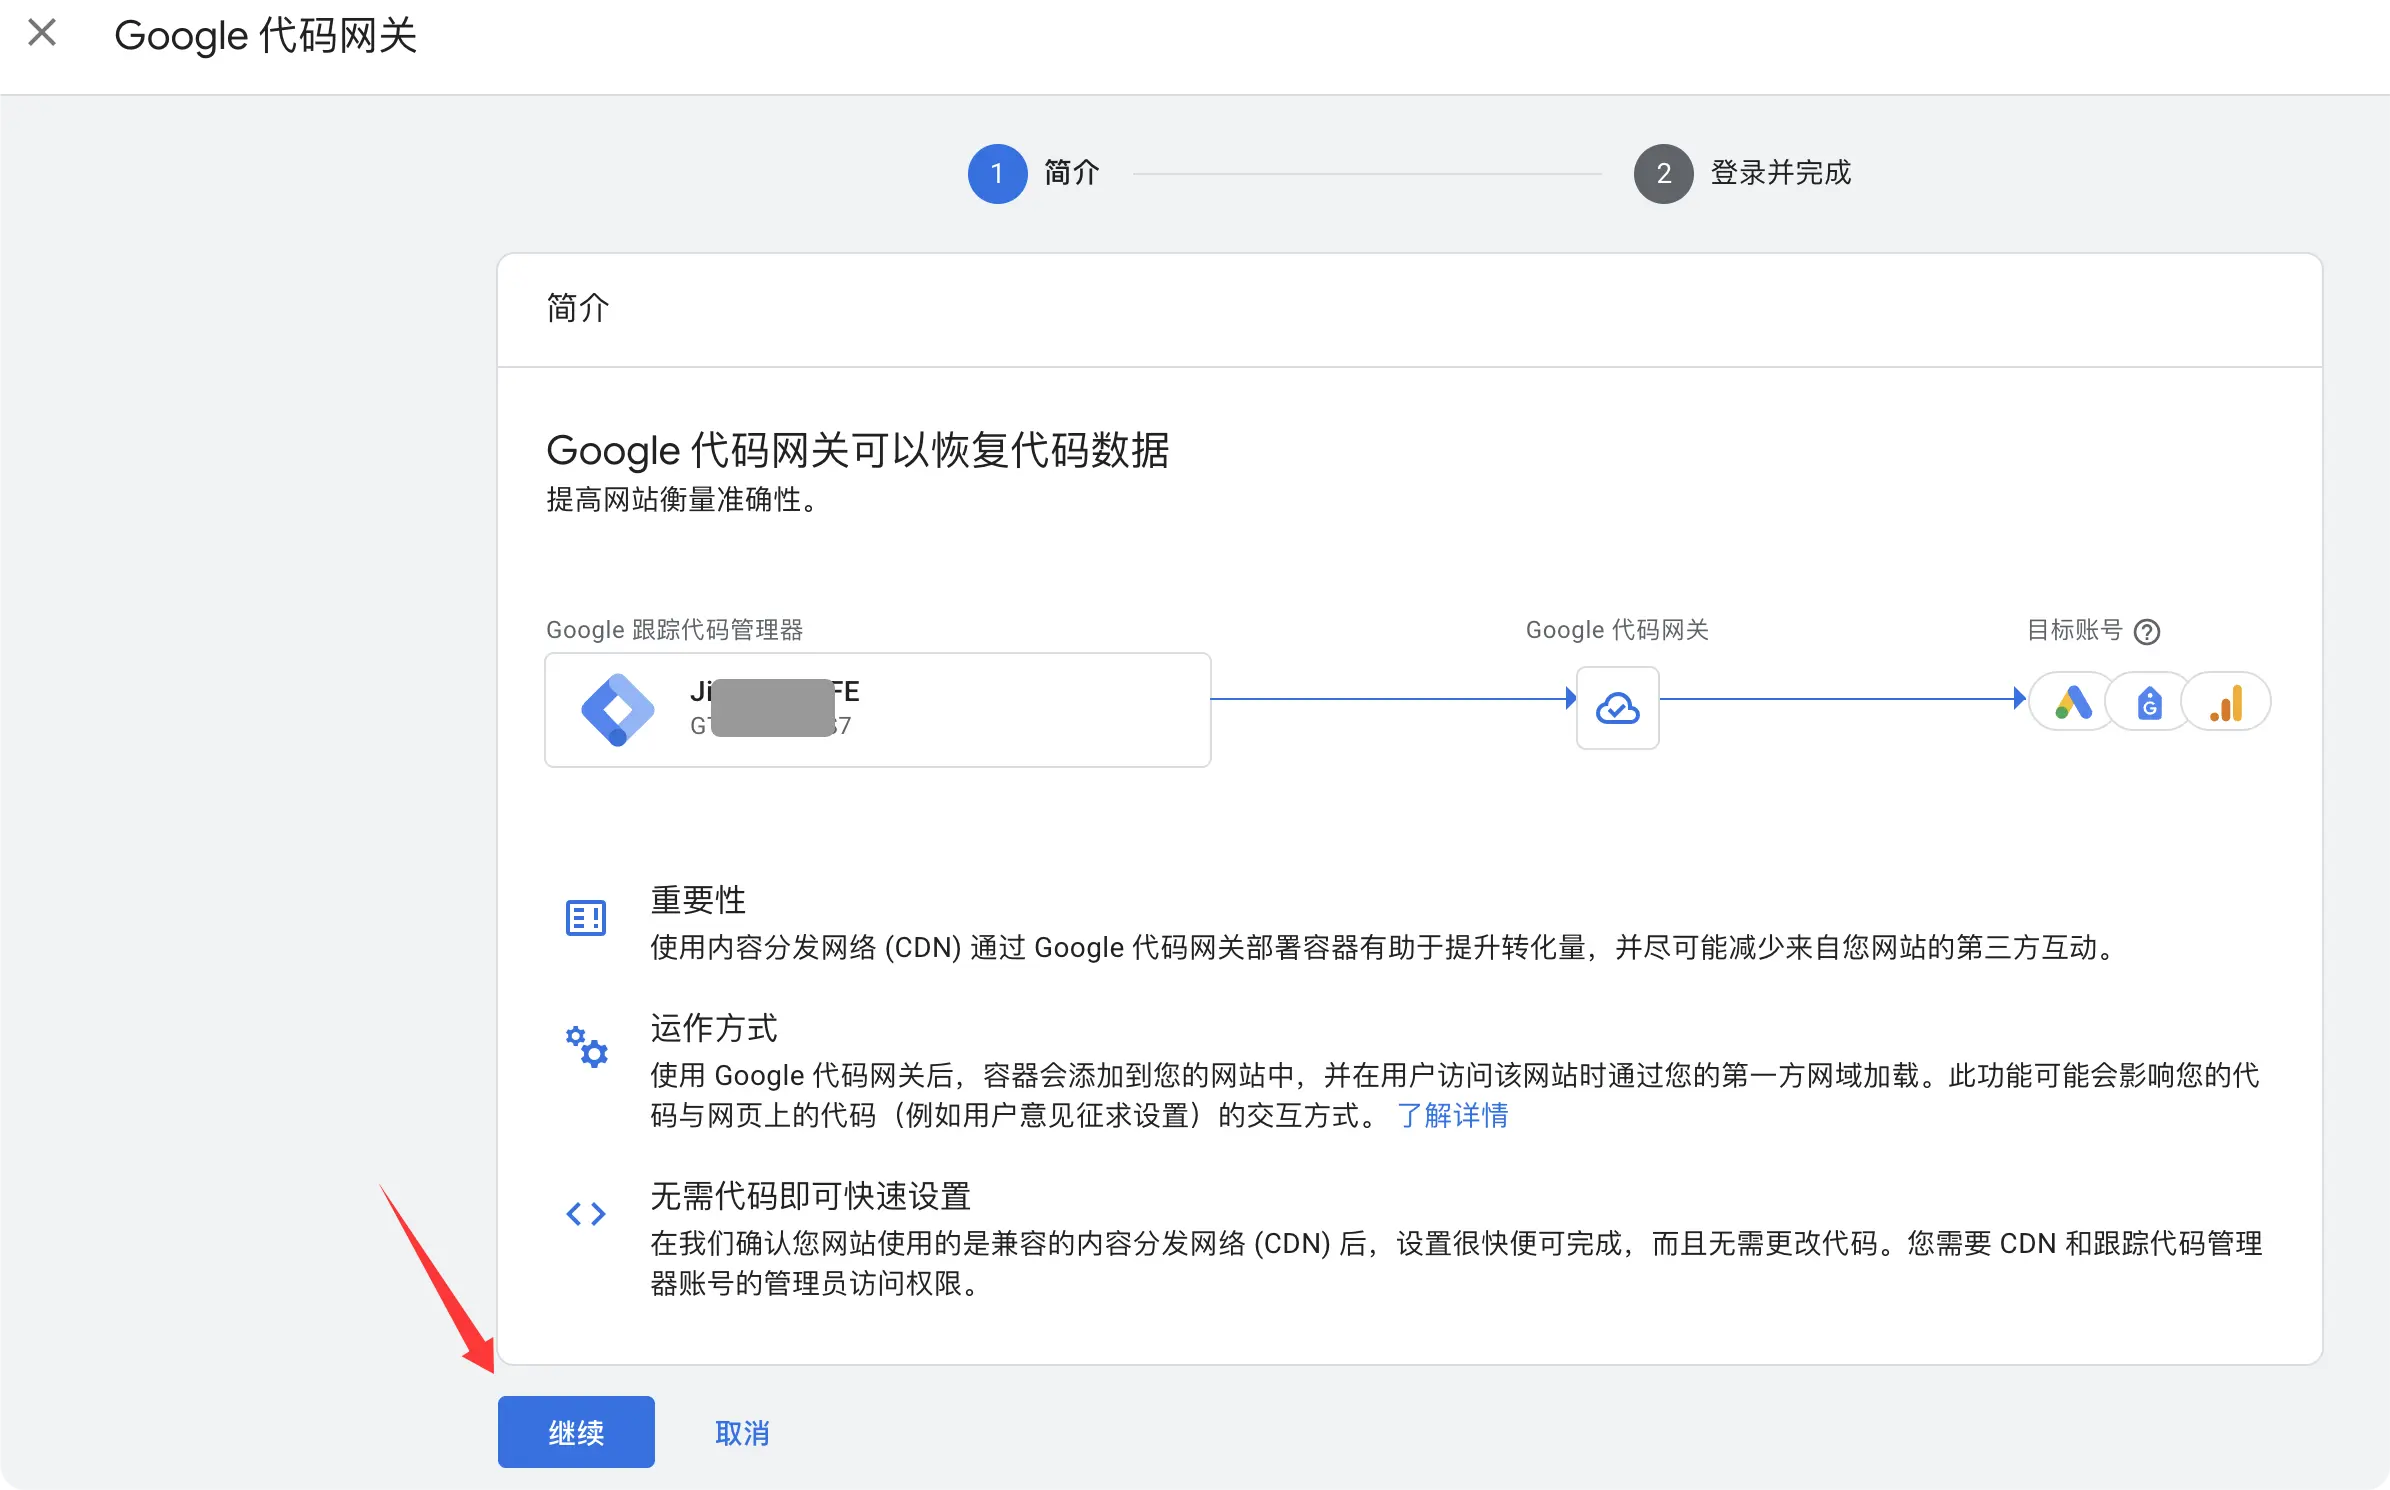Click the 继续 button
This screenshot has width=2390, height=1490.
576,1432
